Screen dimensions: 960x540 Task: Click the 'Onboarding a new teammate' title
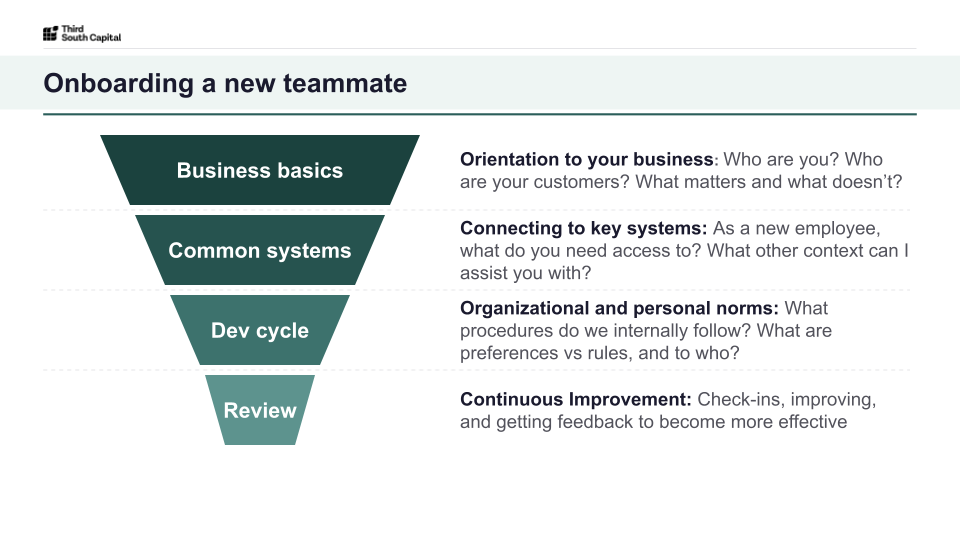pyautogui.click(x=225, y=83)
